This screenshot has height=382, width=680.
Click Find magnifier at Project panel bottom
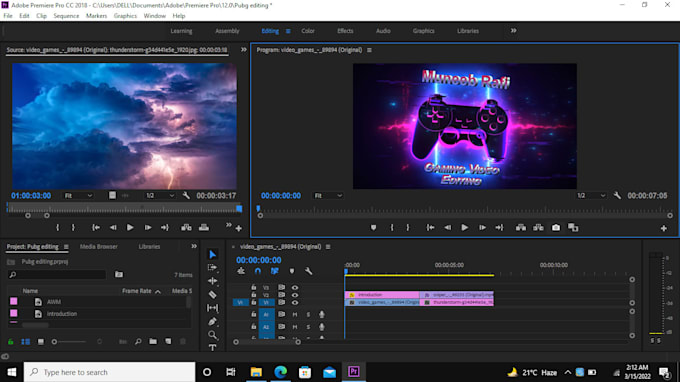[x=138, y=342]
